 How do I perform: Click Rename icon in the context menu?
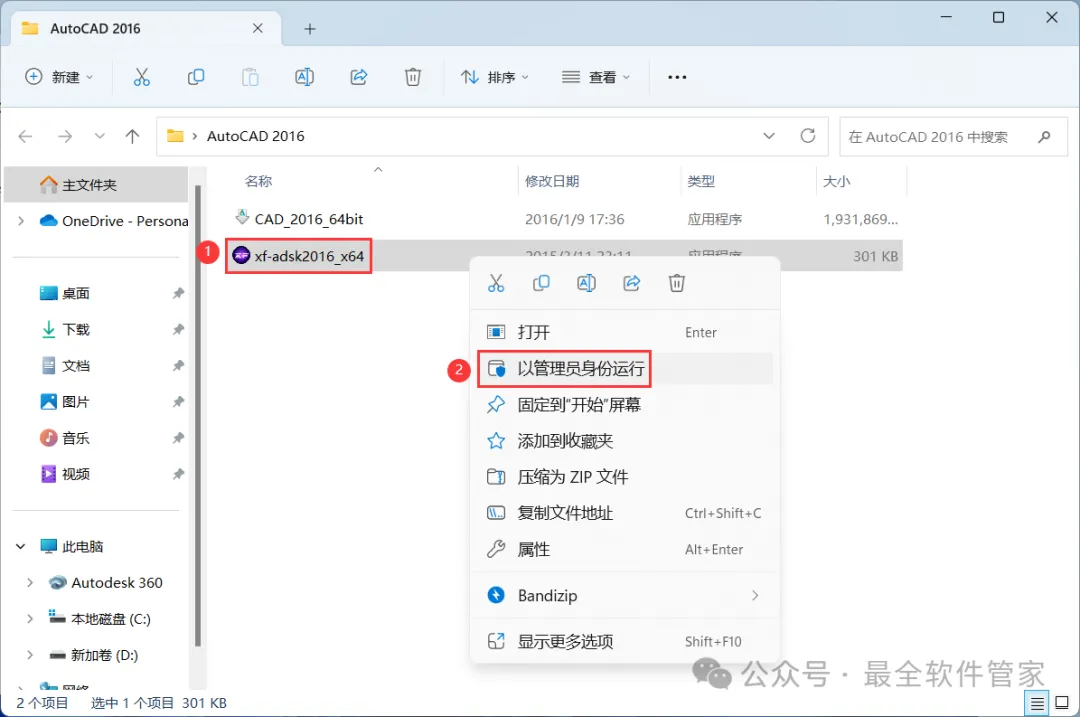[x=586, y=283]
